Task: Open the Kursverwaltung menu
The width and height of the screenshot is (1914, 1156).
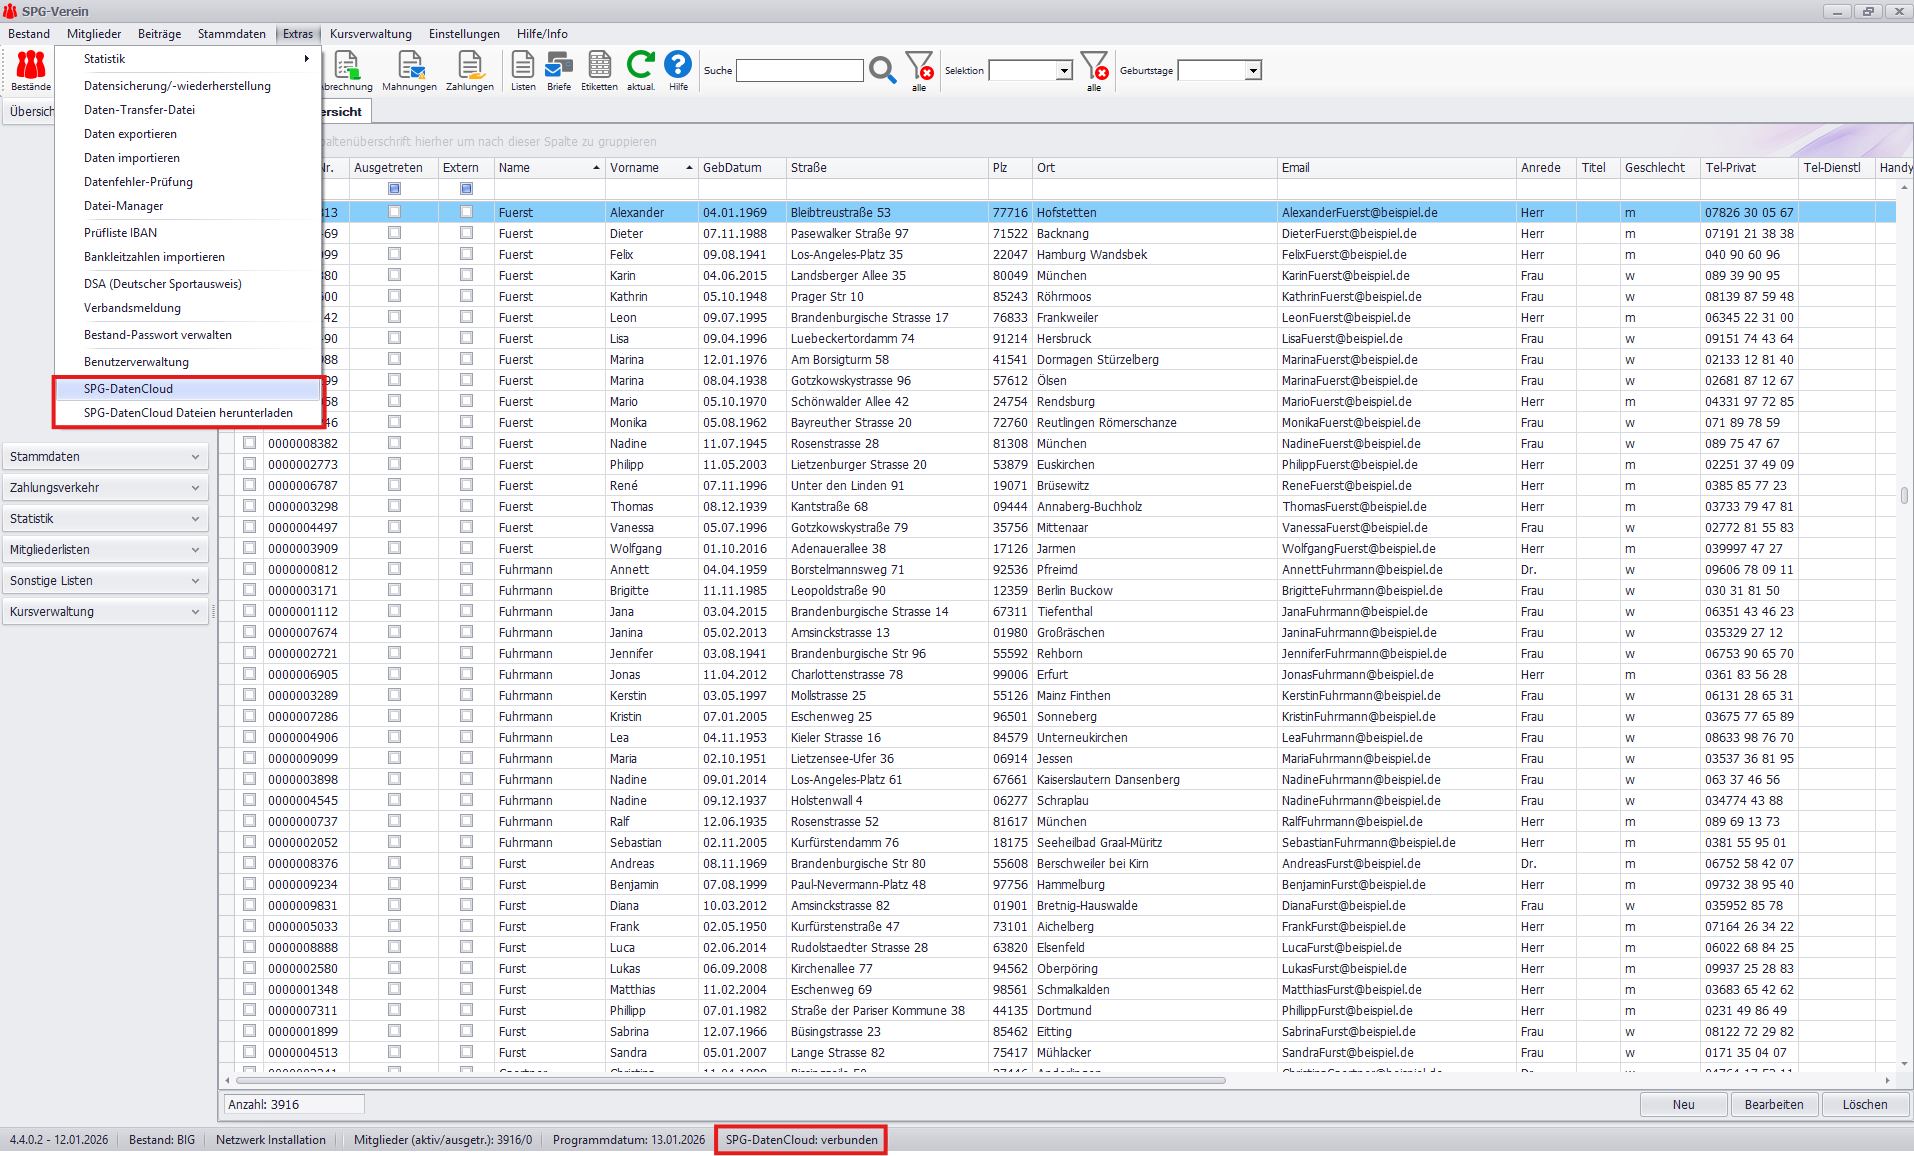Action: coord(371,34)
